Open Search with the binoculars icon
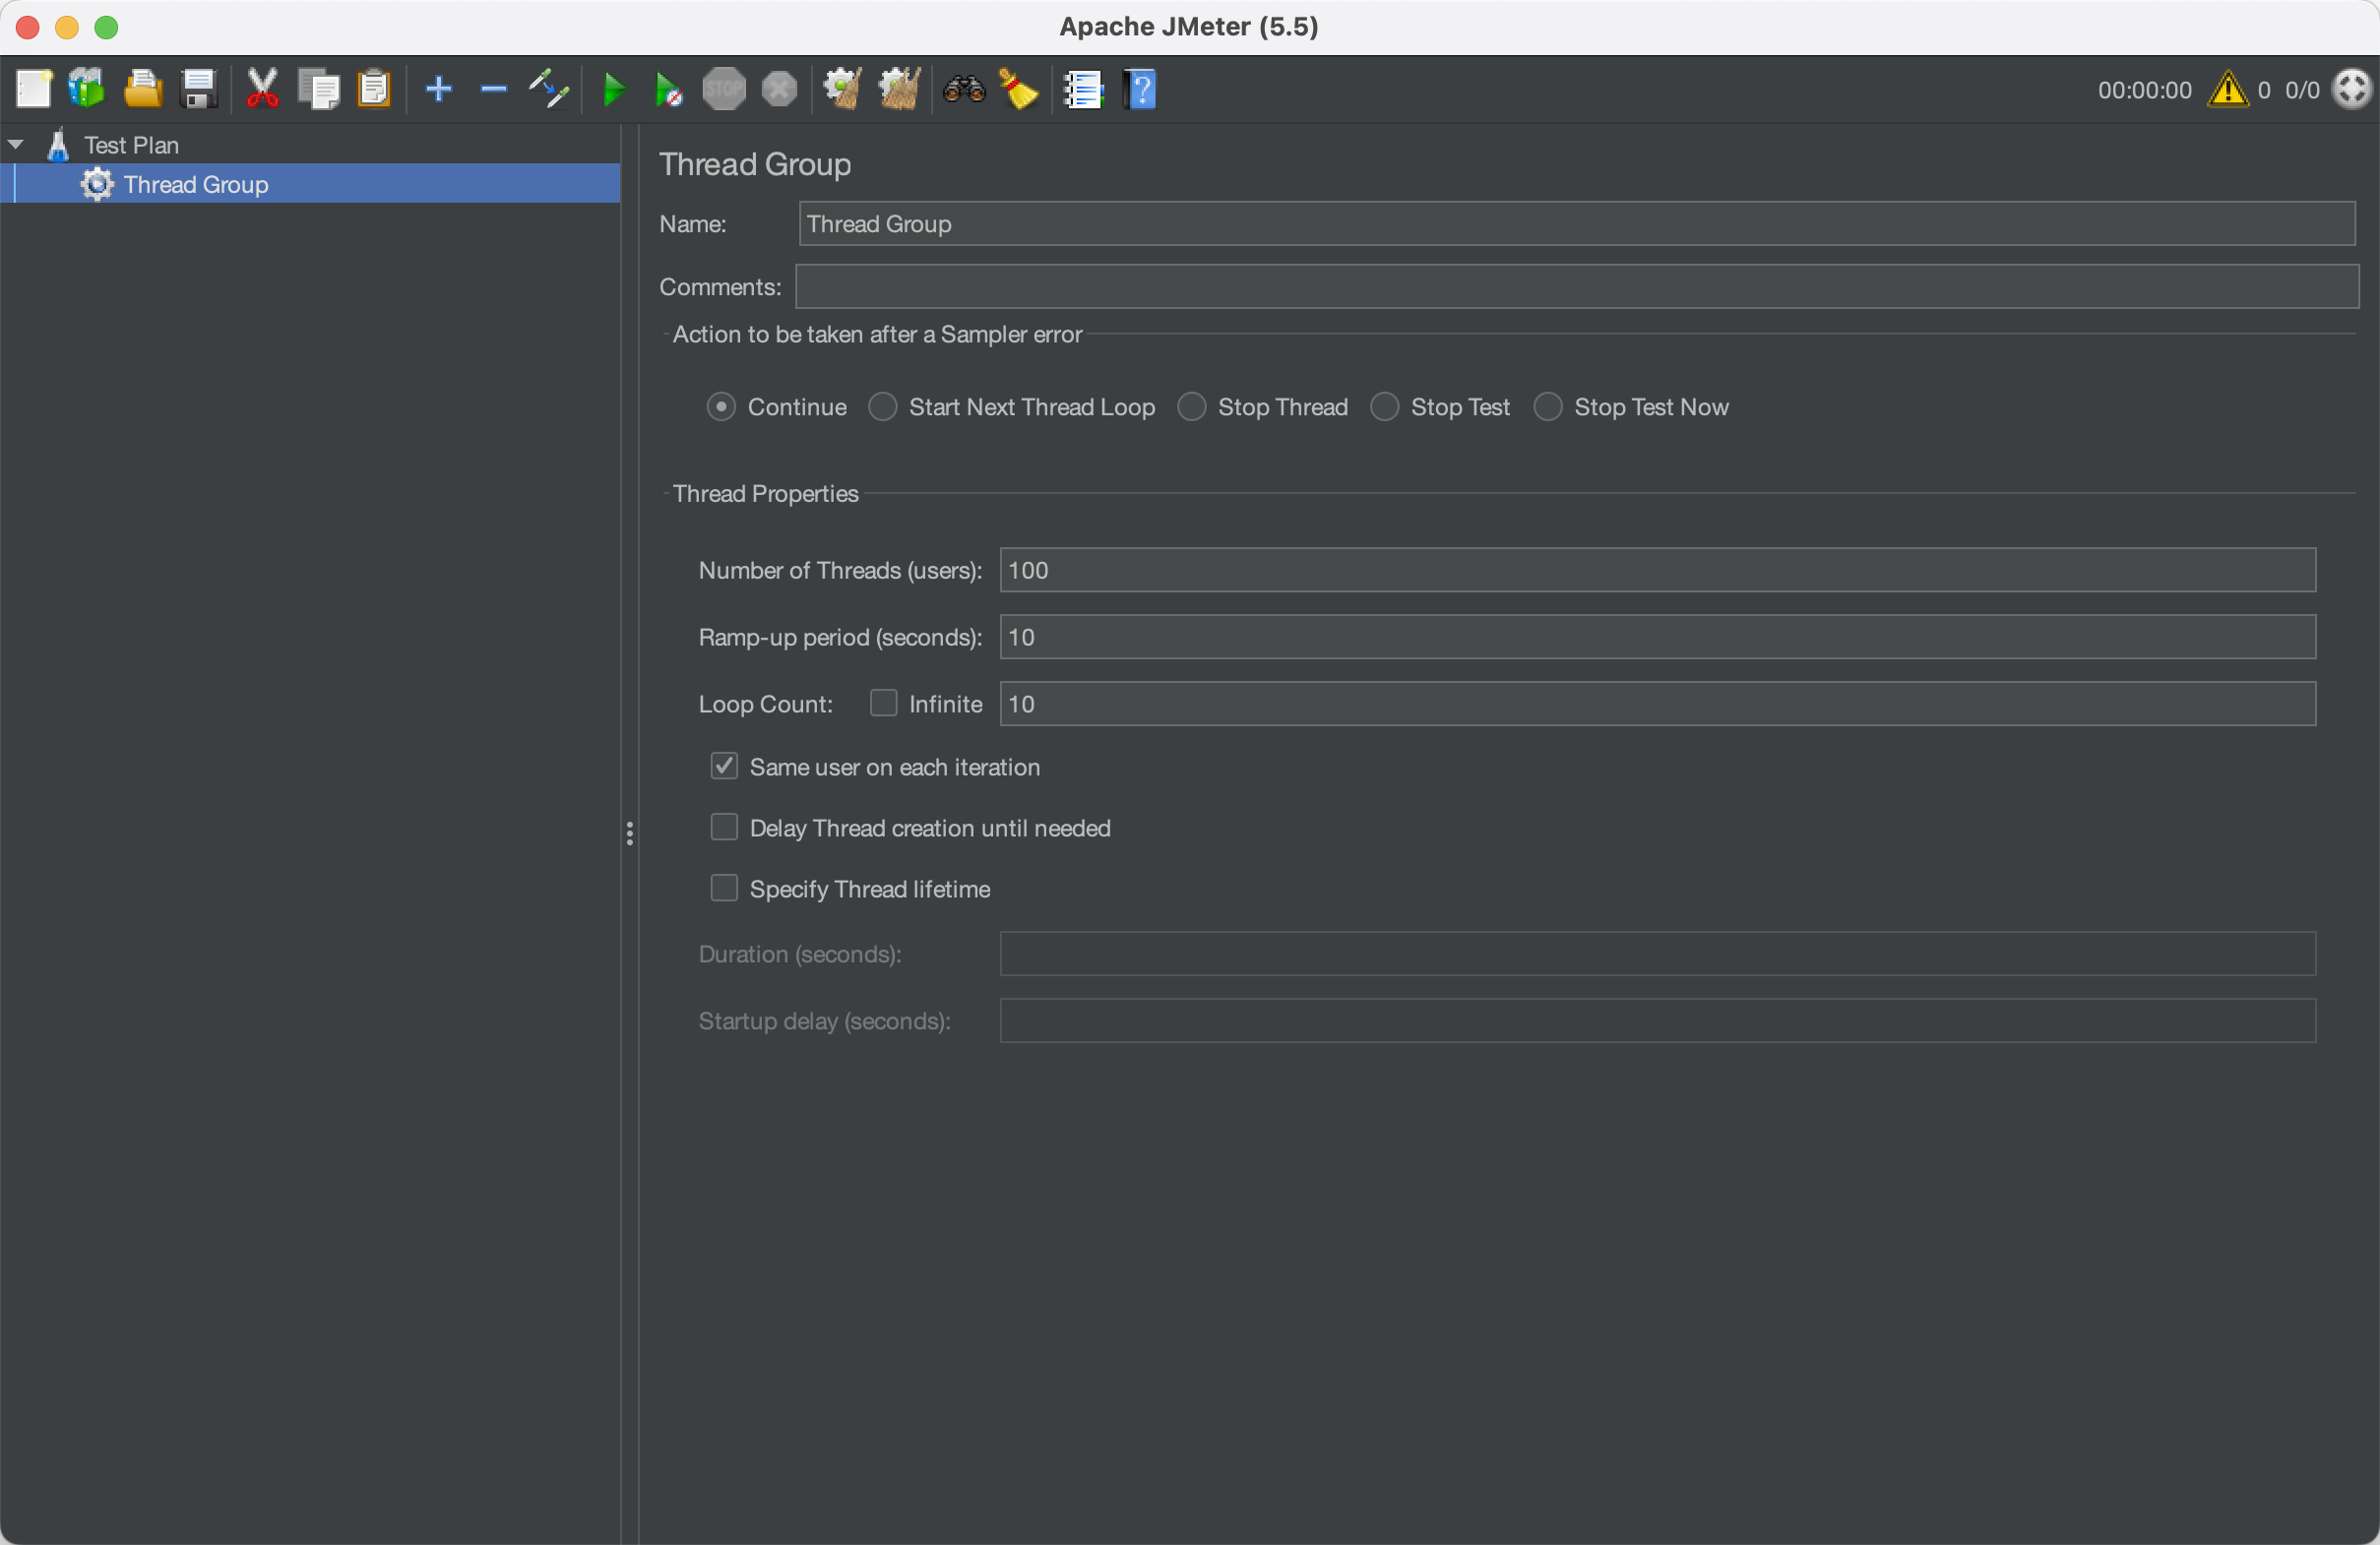2380x1545 pixels. point(964,89)
